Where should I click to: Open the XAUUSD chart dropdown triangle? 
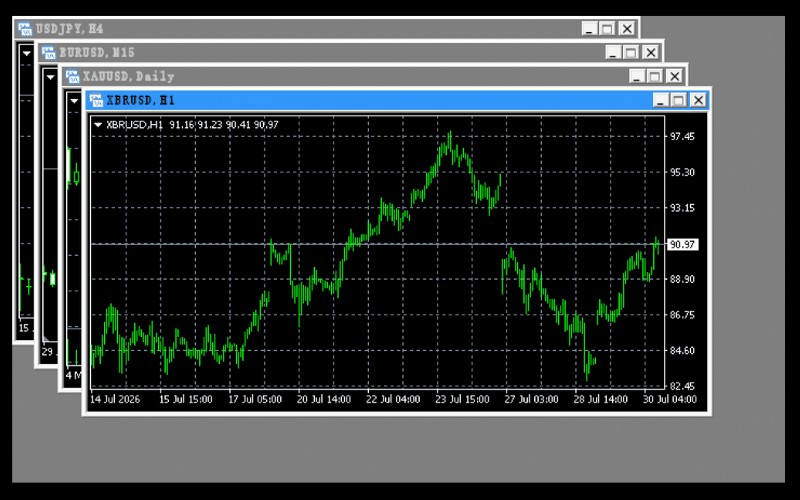point(74,101)
